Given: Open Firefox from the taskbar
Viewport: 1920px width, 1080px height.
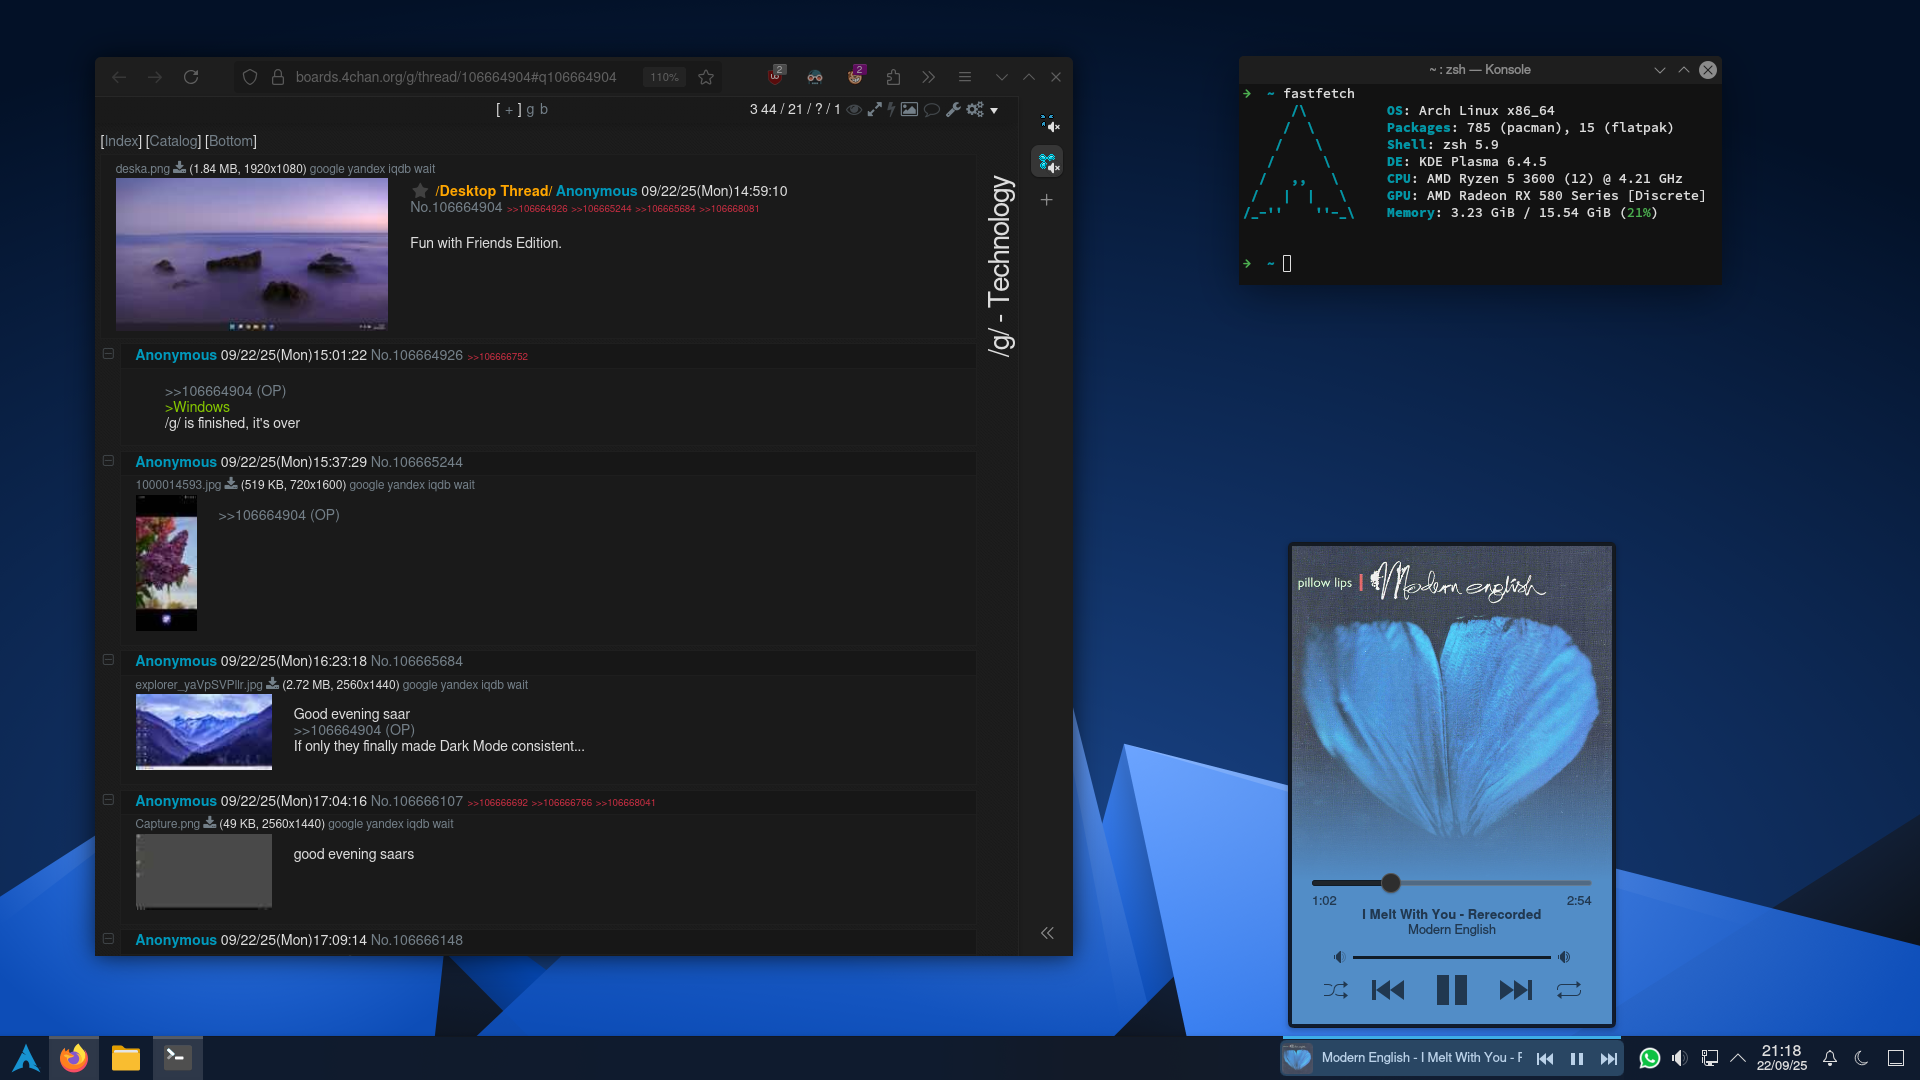Looking at the screenshot, I should [74, 1058].
